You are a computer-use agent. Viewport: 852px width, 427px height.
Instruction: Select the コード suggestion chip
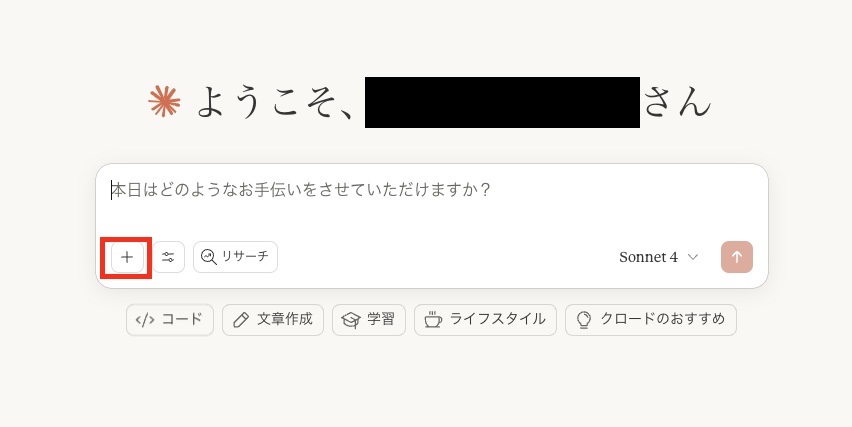coord(170,320)
